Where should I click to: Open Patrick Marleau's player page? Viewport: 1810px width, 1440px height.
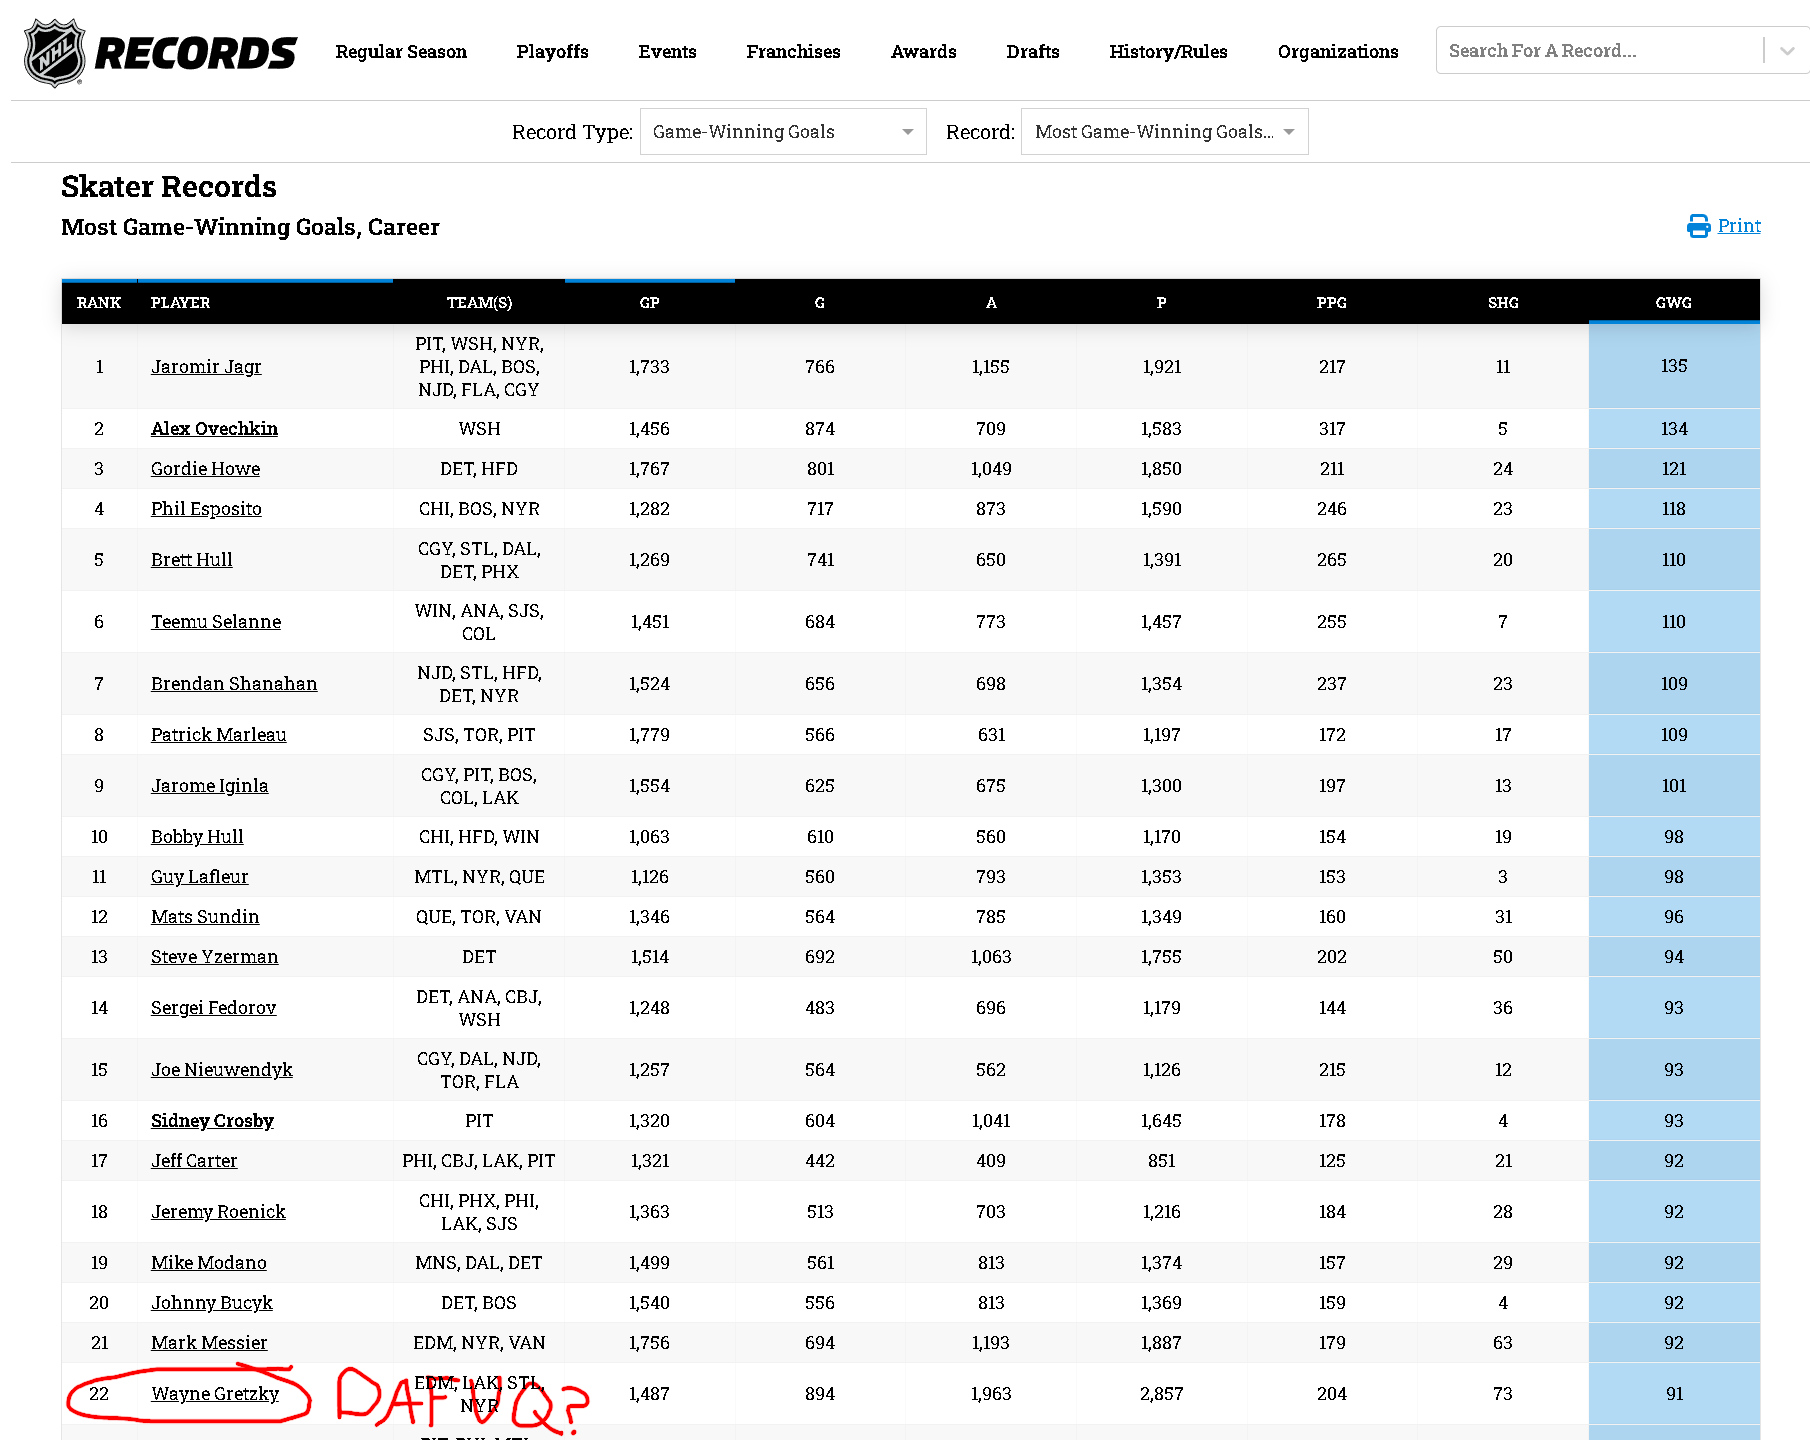pos(218,735)
